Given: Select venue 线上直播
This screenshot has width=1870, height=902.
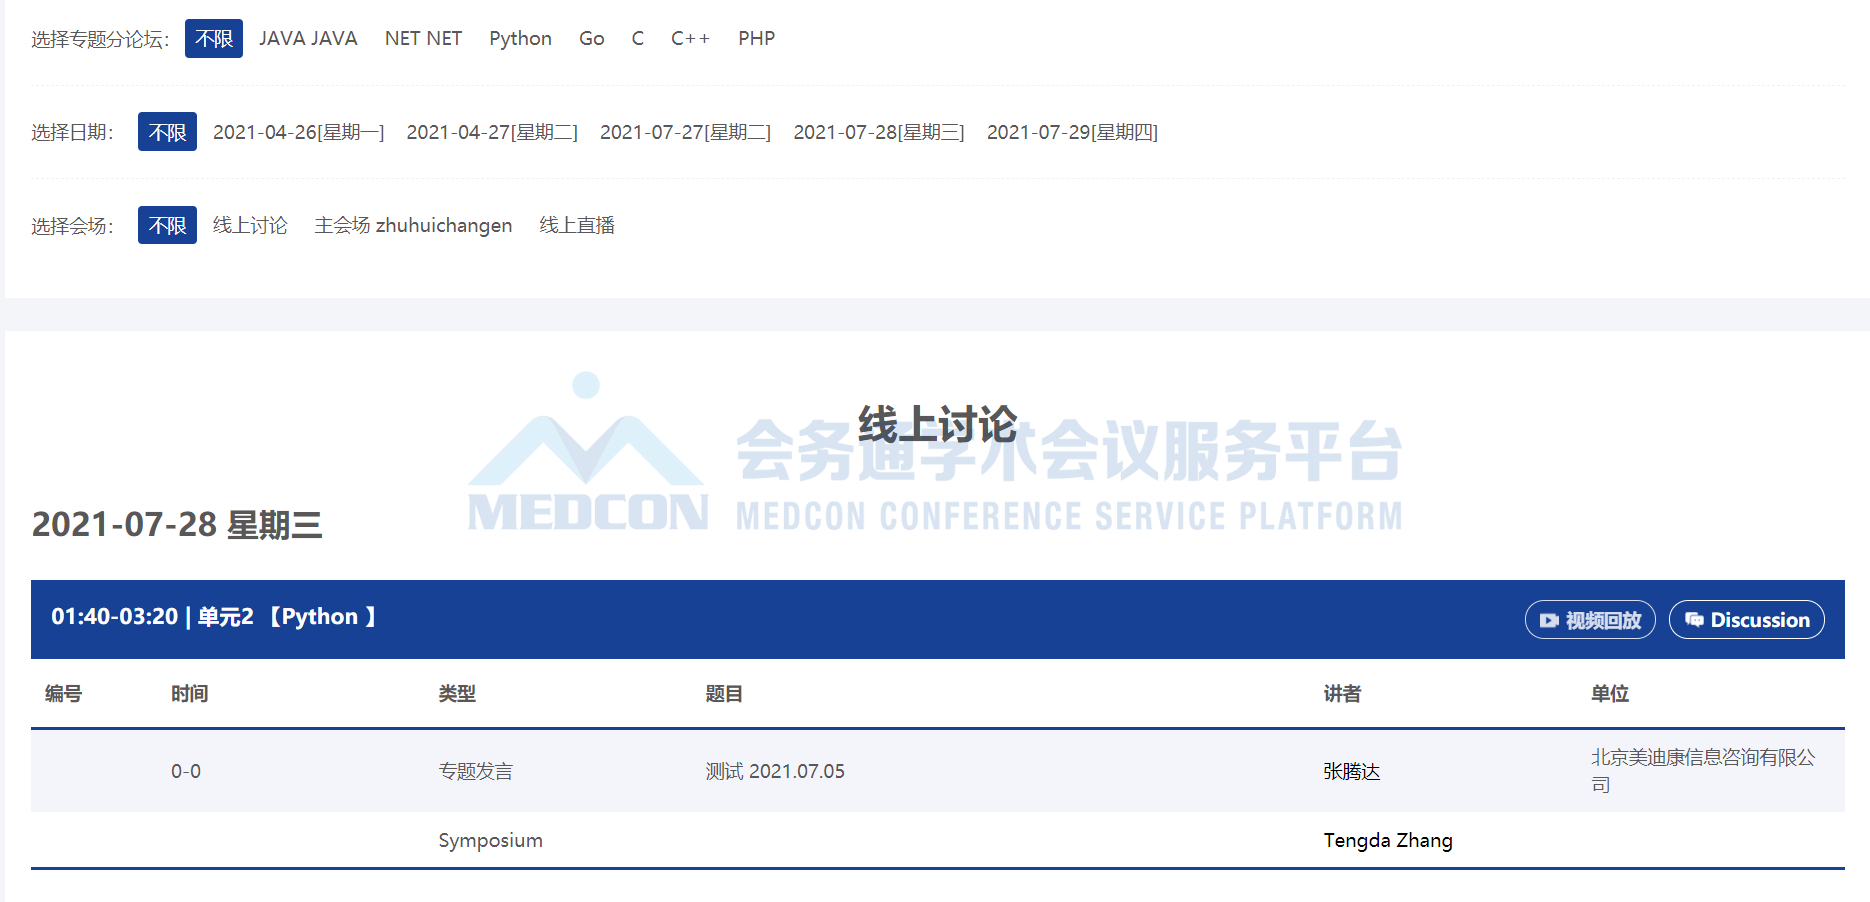Looking at the screenshot, I should point(577,225).
